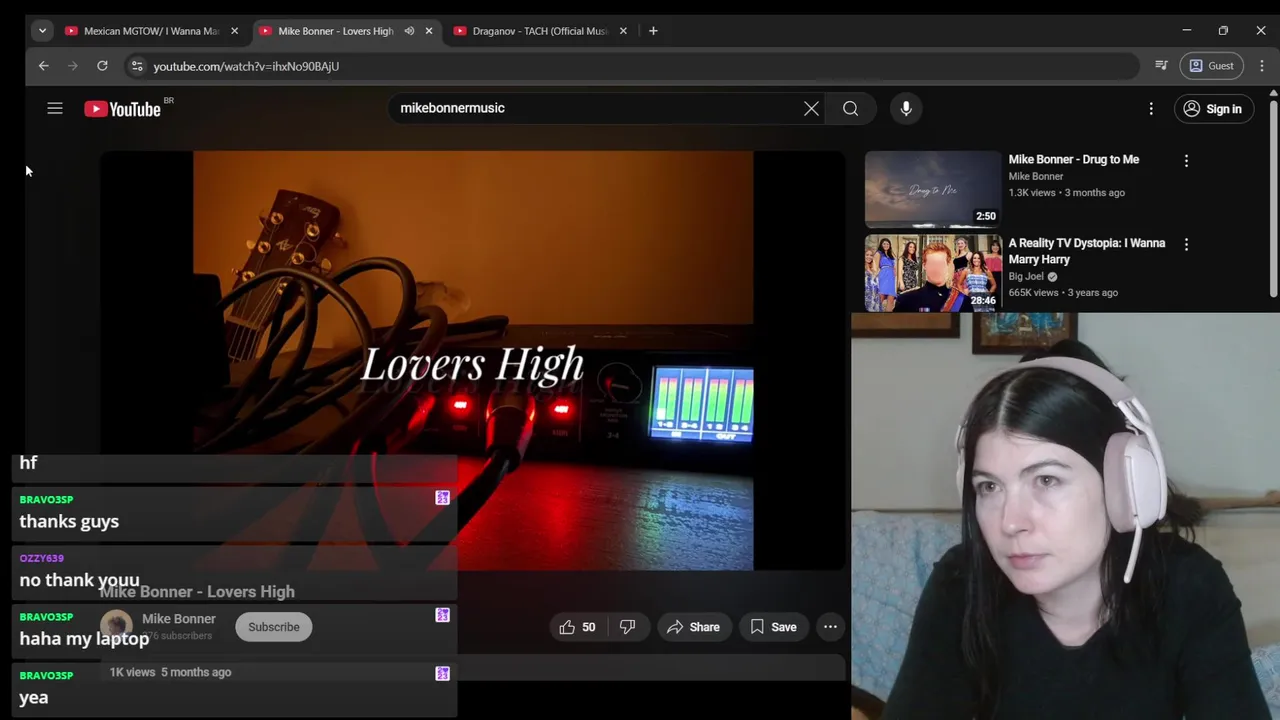Click the search magnifier button
Image resolution: width=1280 pixels, height=720 pixels.
[x=850, y=108]
